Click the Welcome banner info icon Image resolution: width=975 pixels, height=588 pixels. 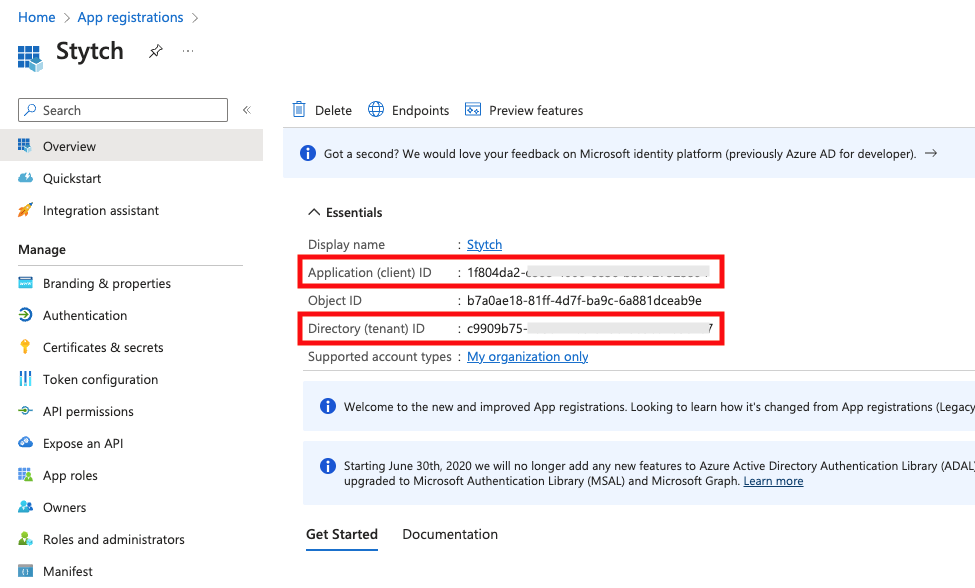(x=328, y=407)
